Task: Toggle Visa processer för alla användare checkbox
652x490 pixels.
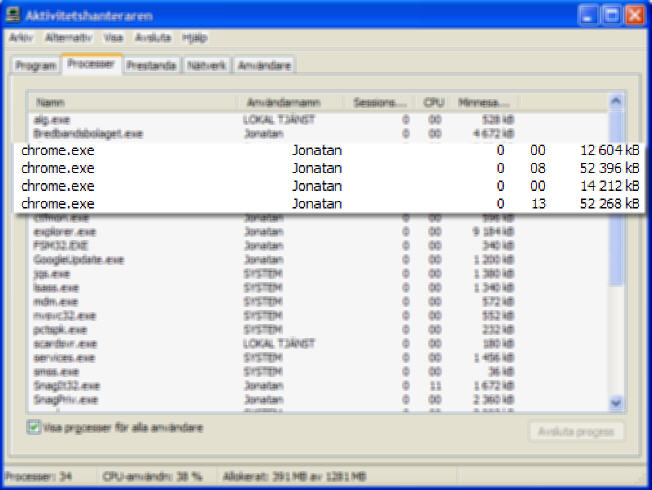Action: point(35,427)
